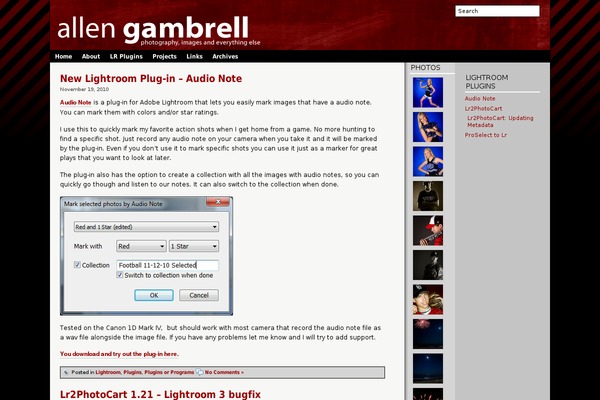Follow the bold Audio Note link in the first paragraph
The width and height of the screenshot is (600, 400).
pyautogui.click(x=75, y=103)
